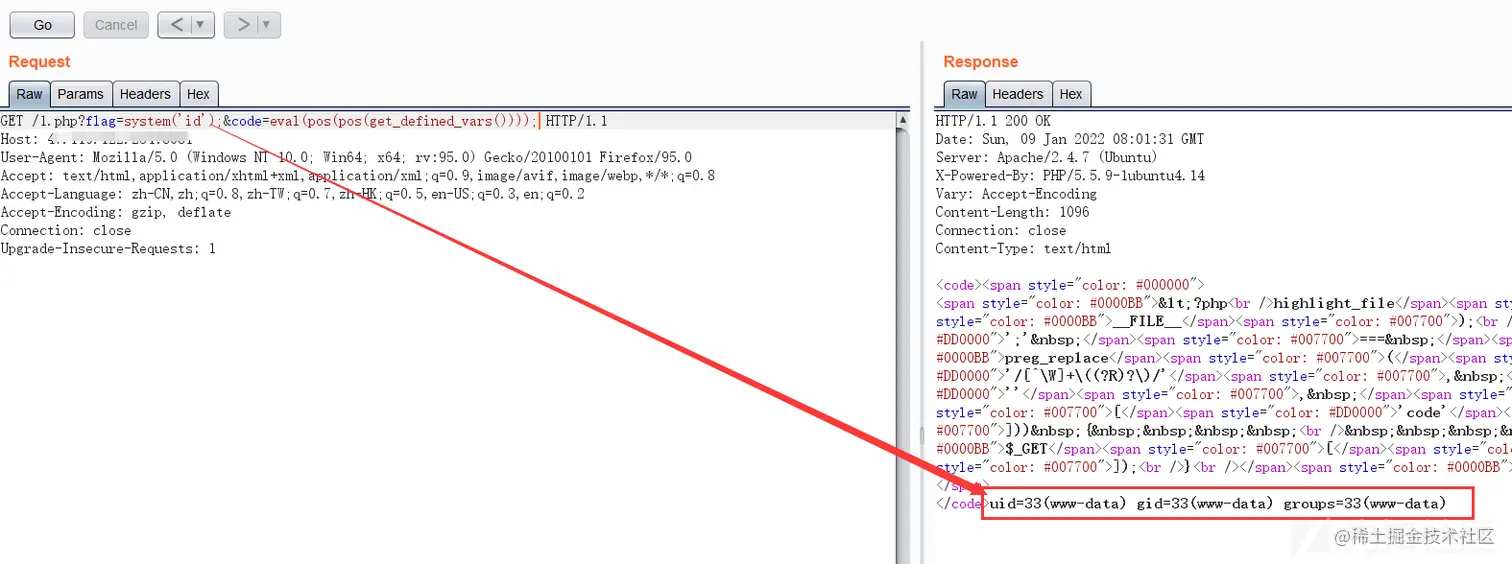Click the Accept-Language header line
This screenshot has height=564, width=1512.
tap(292, 194)
